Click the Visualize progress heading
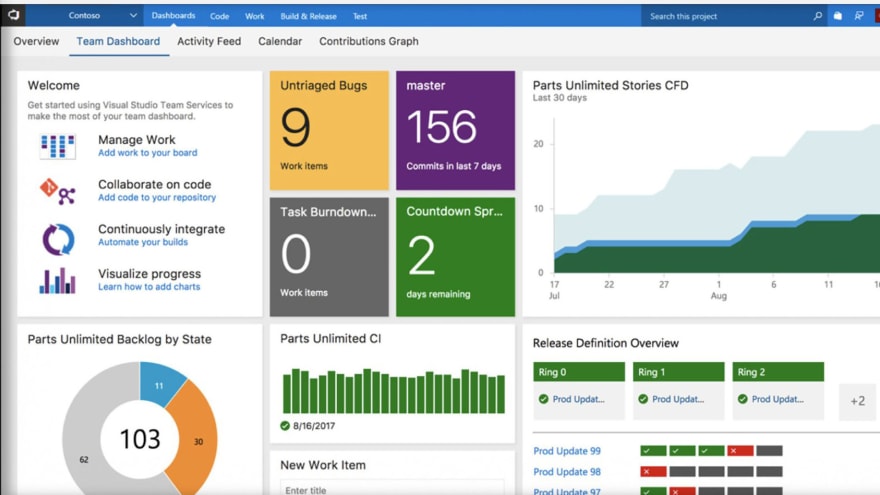 [149, 274]
